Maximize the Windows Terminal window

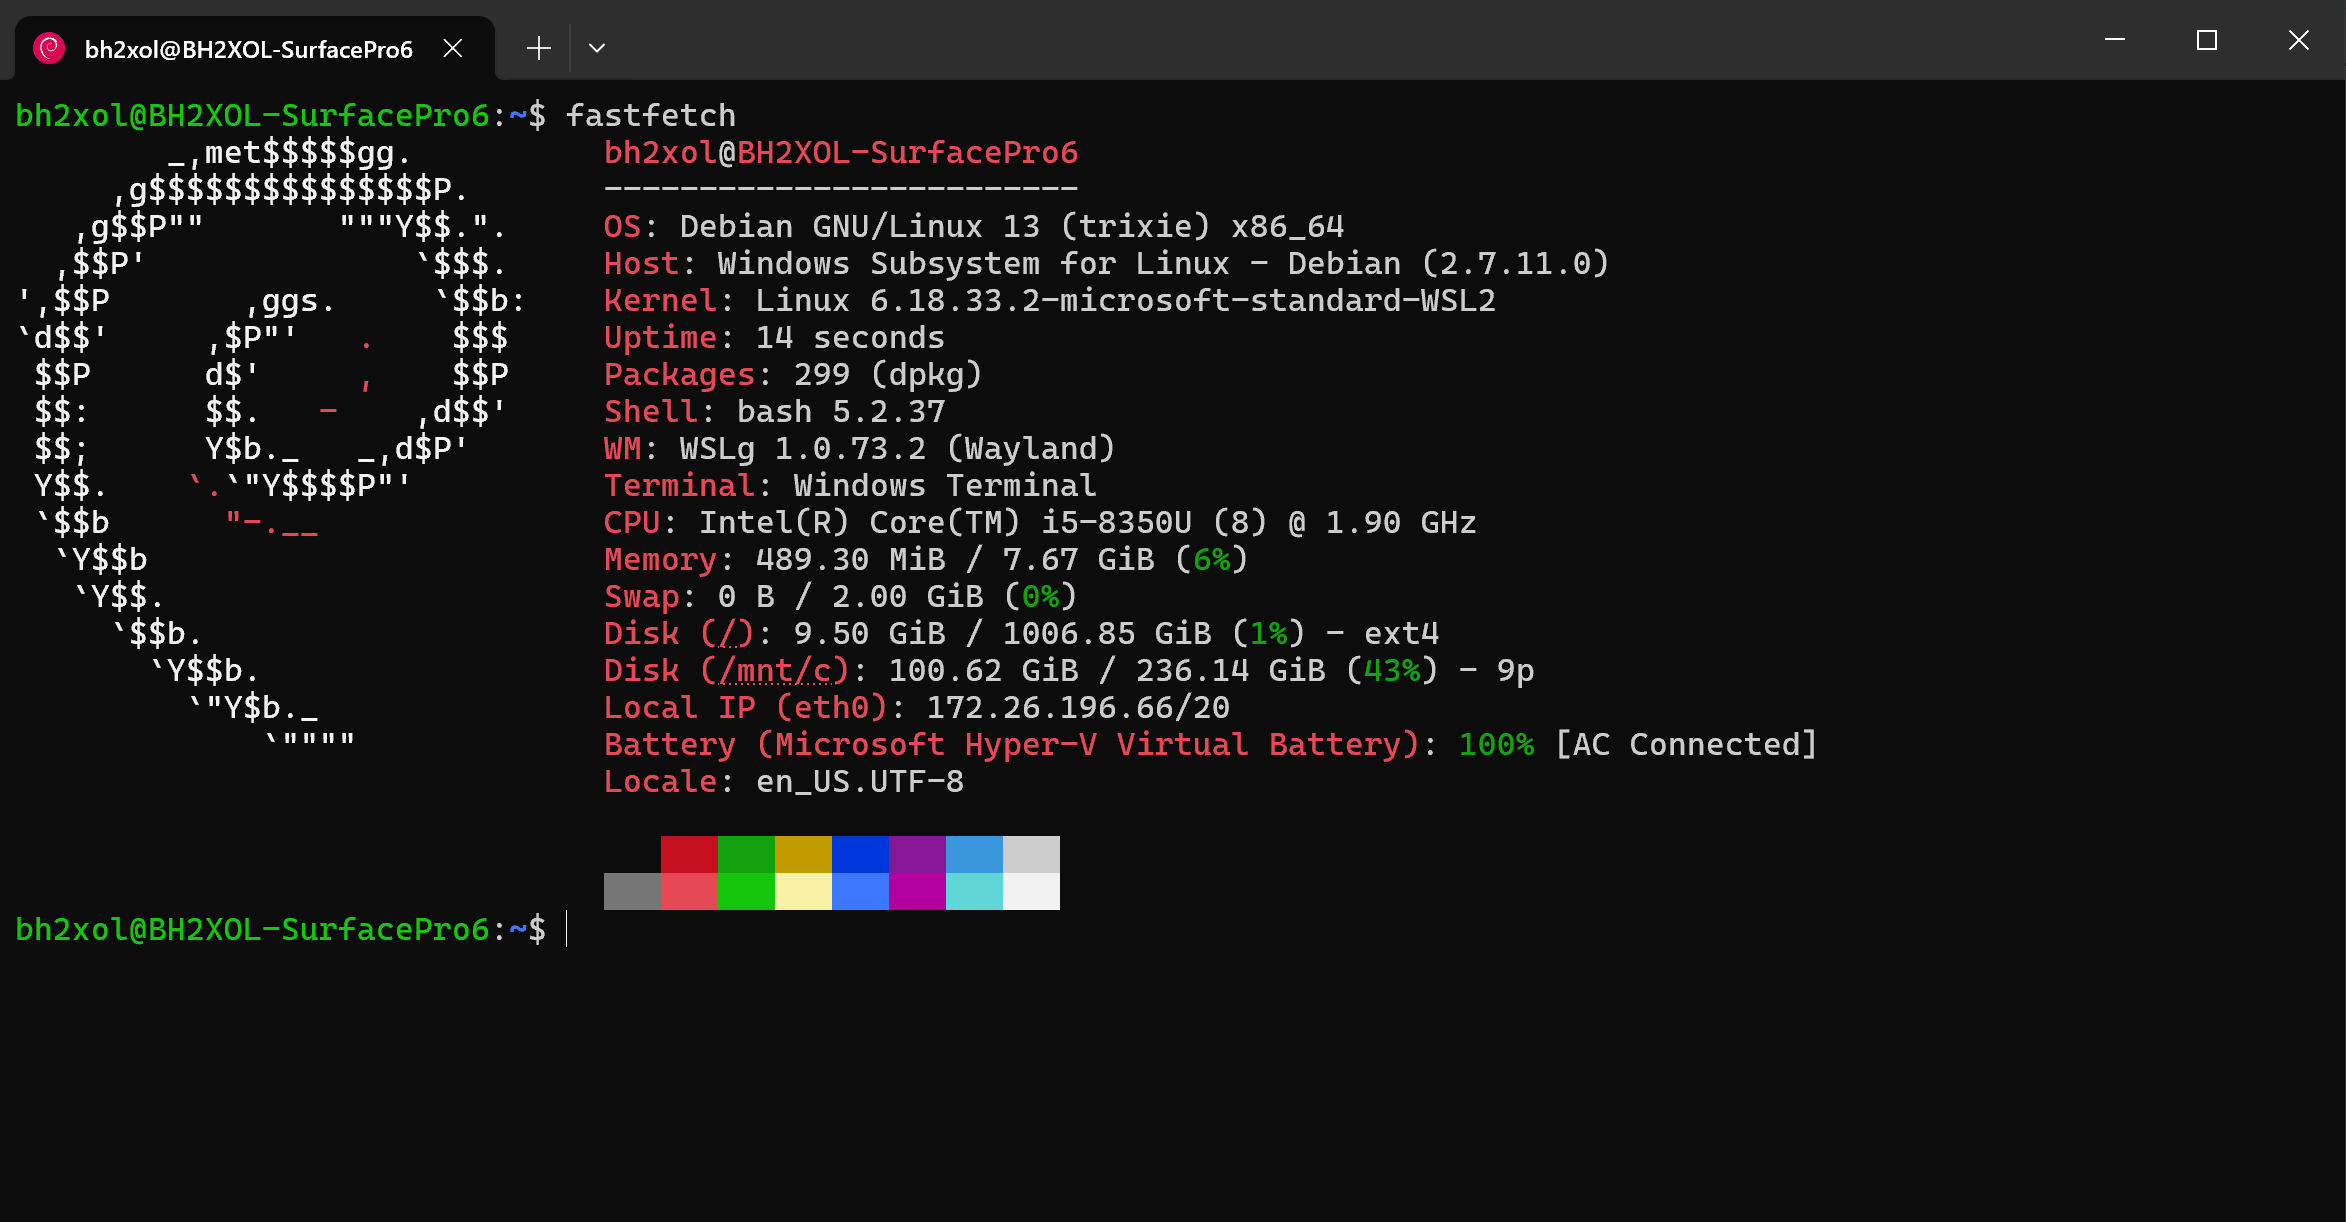[x=2207, y=40]
